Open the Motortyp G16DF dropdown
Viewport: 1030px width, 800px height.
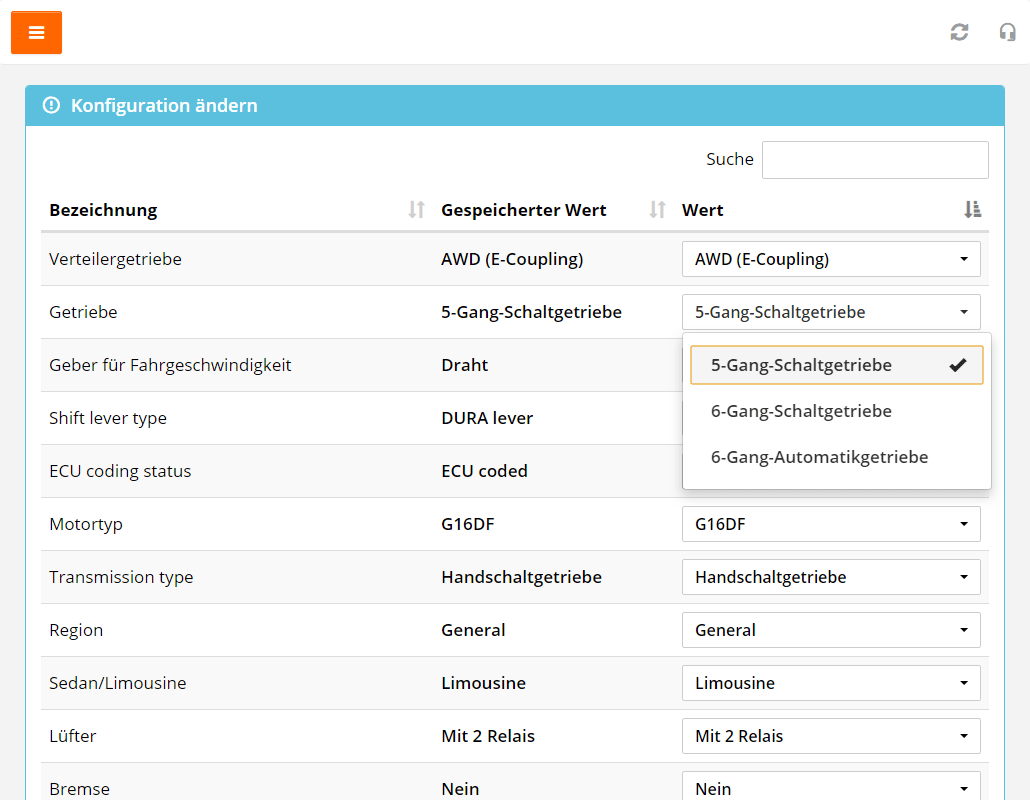pos(831,524)
